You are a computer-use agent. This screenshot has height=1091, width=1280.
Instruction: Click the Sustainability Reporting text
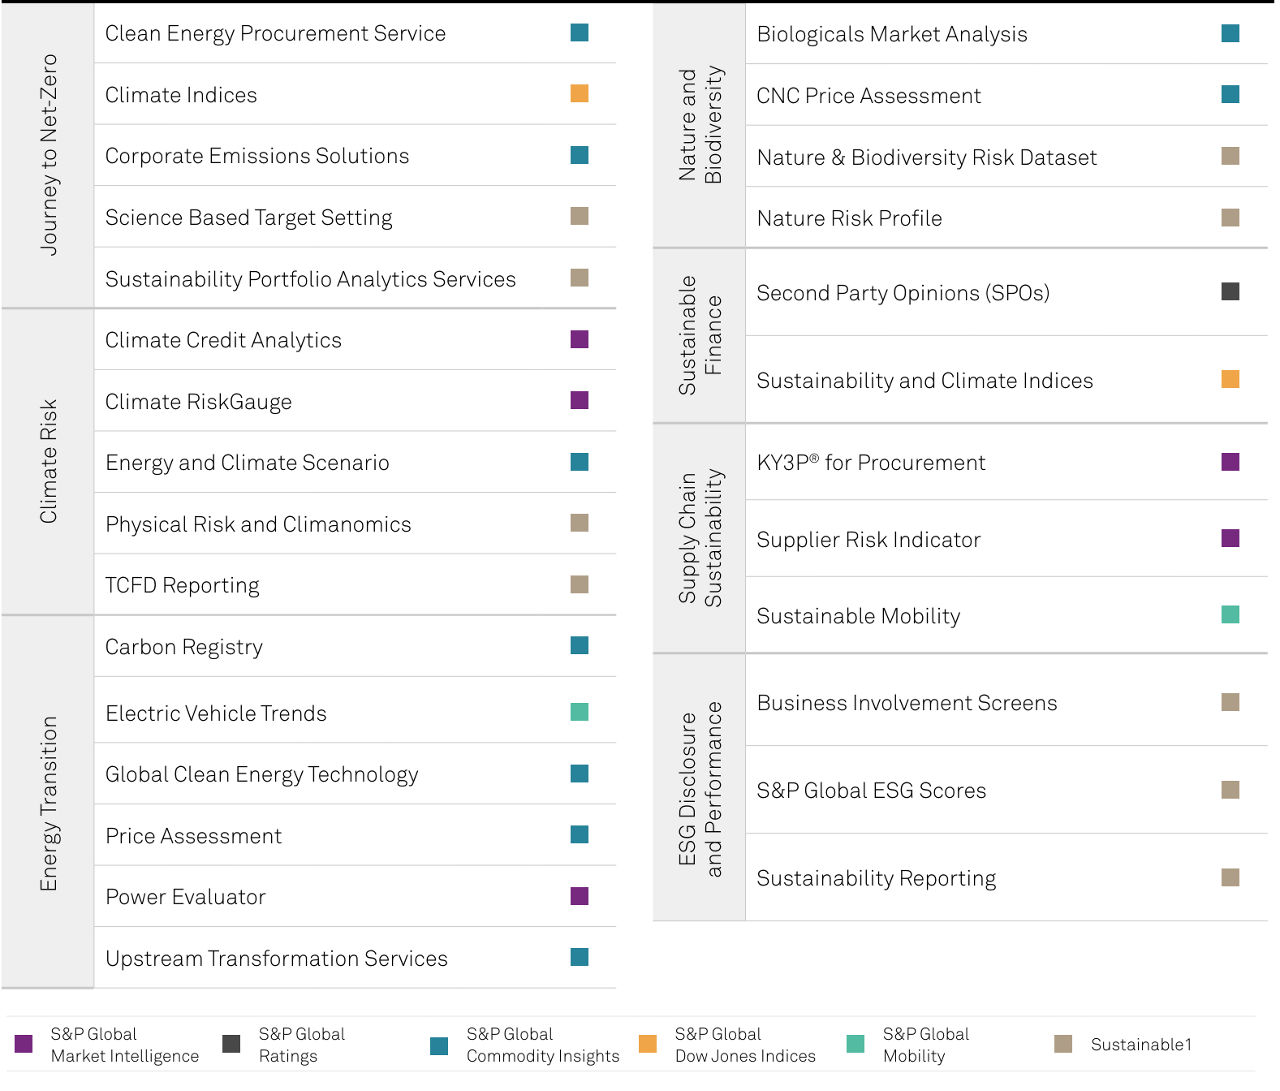(876, 879)
